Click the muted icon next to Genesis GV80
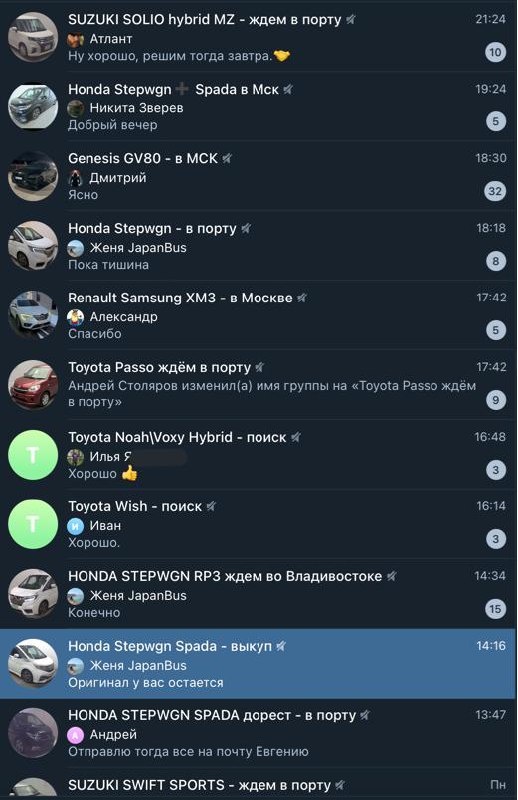Viewport: 518px width, 800px height. click(x=227, y=159)
